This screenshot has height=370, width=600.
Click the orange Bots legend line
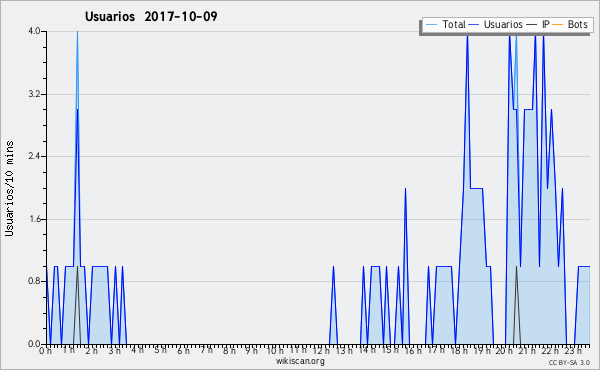pos(558,24)
